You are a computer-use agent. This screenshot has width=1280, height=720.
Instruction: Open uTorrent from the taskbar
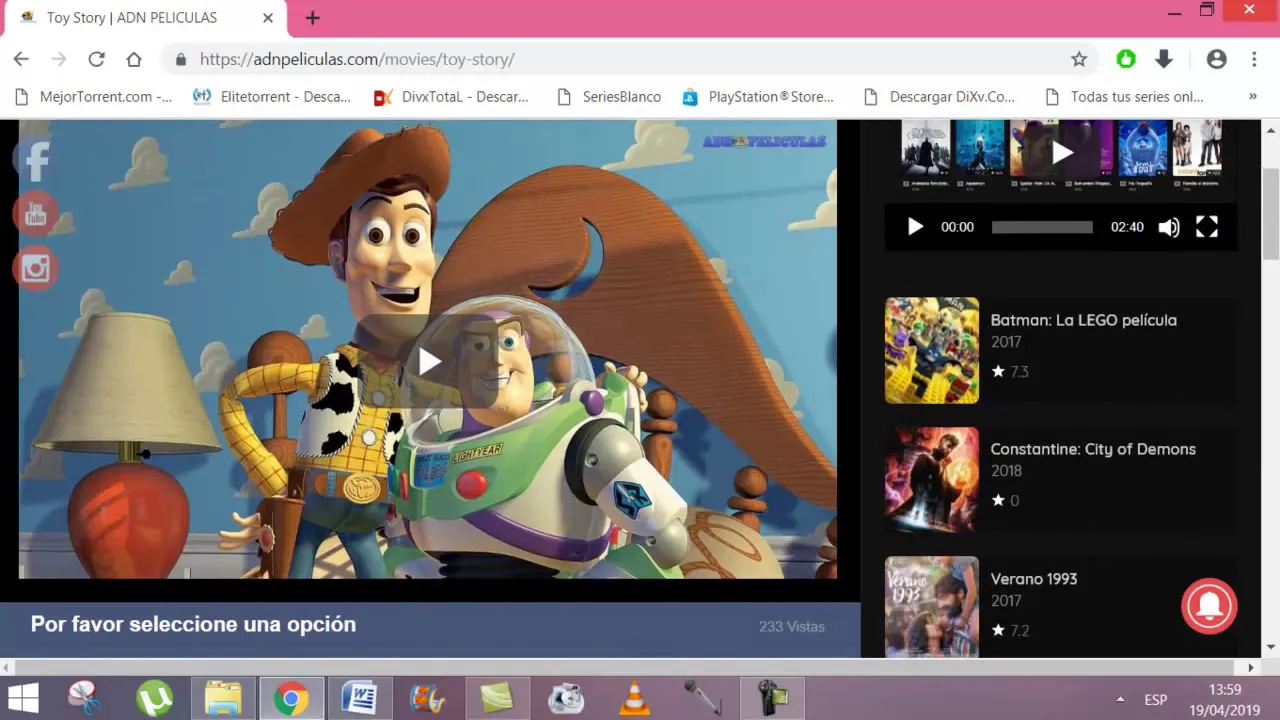click(x=154, y=698)
